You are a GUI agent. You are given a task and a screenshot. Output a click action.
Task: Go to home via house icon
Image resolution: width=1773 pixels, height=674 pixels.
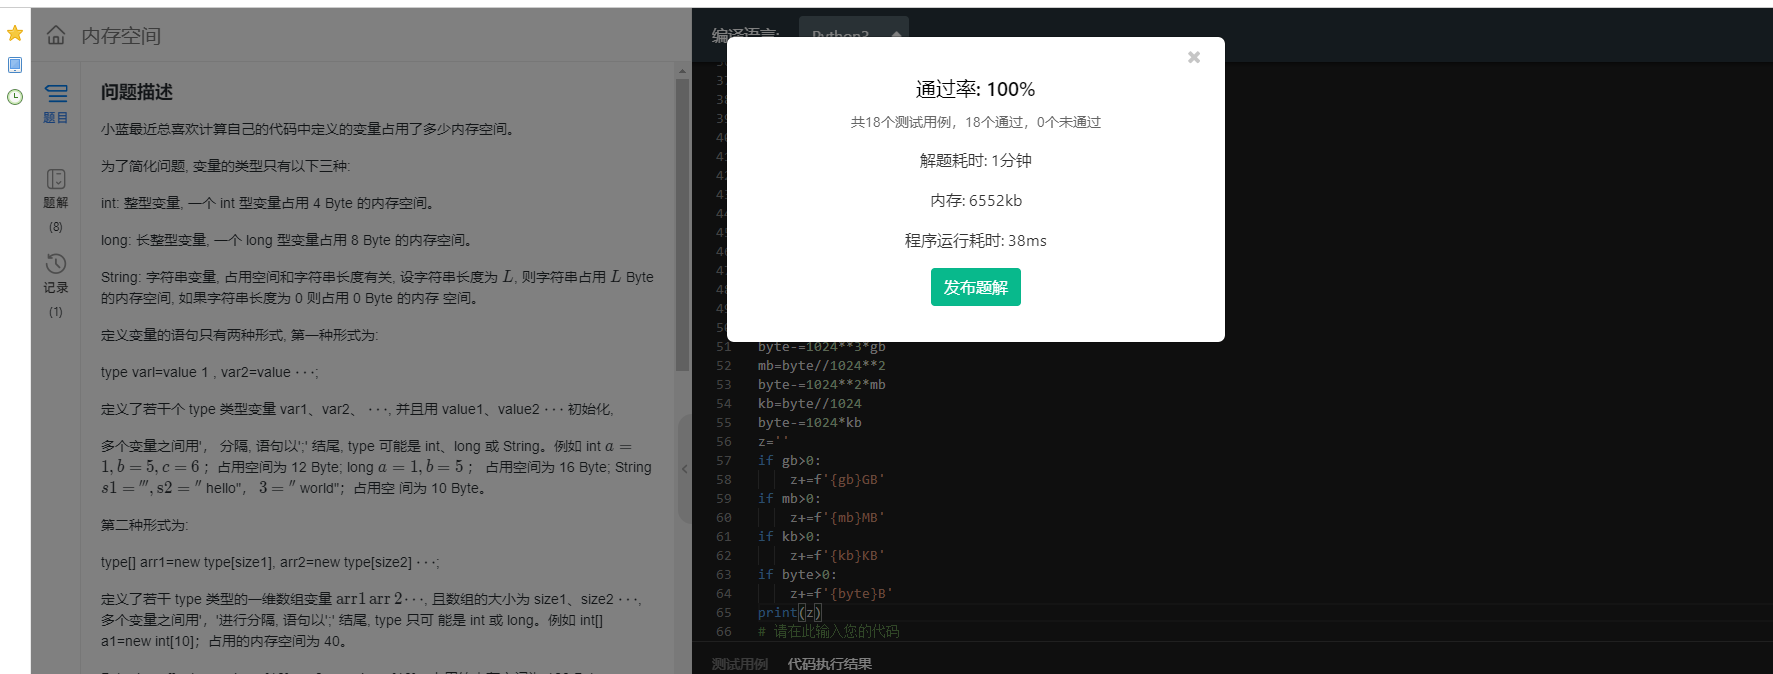(x=56, y=35)
